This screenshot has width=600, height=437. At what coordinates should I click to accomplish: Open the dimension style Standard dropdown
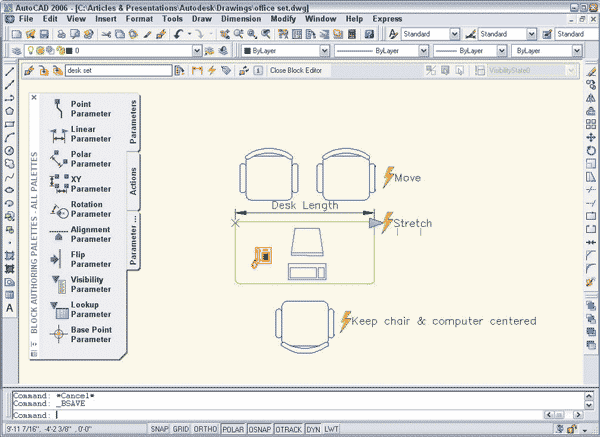pos(531,34)
